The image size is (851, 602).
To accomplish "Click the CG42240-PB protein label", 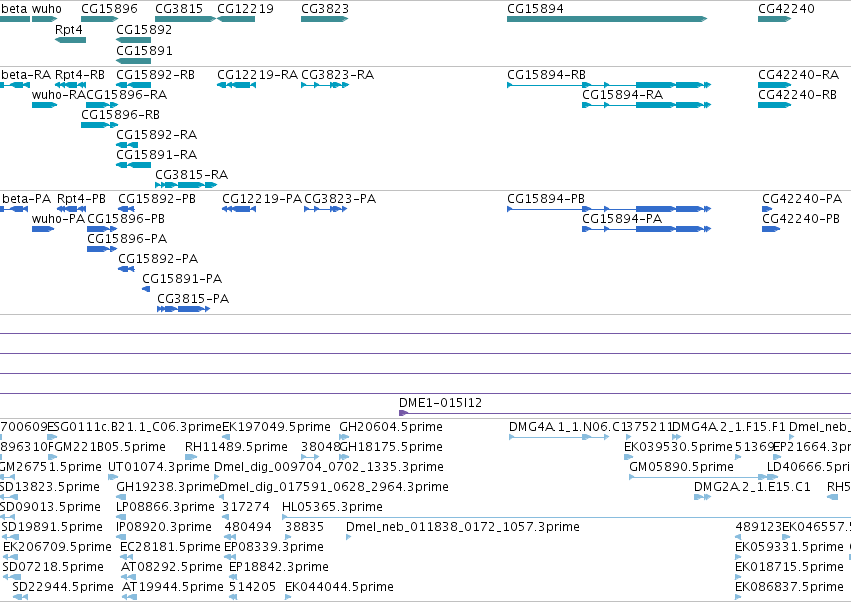I will 801,219.
